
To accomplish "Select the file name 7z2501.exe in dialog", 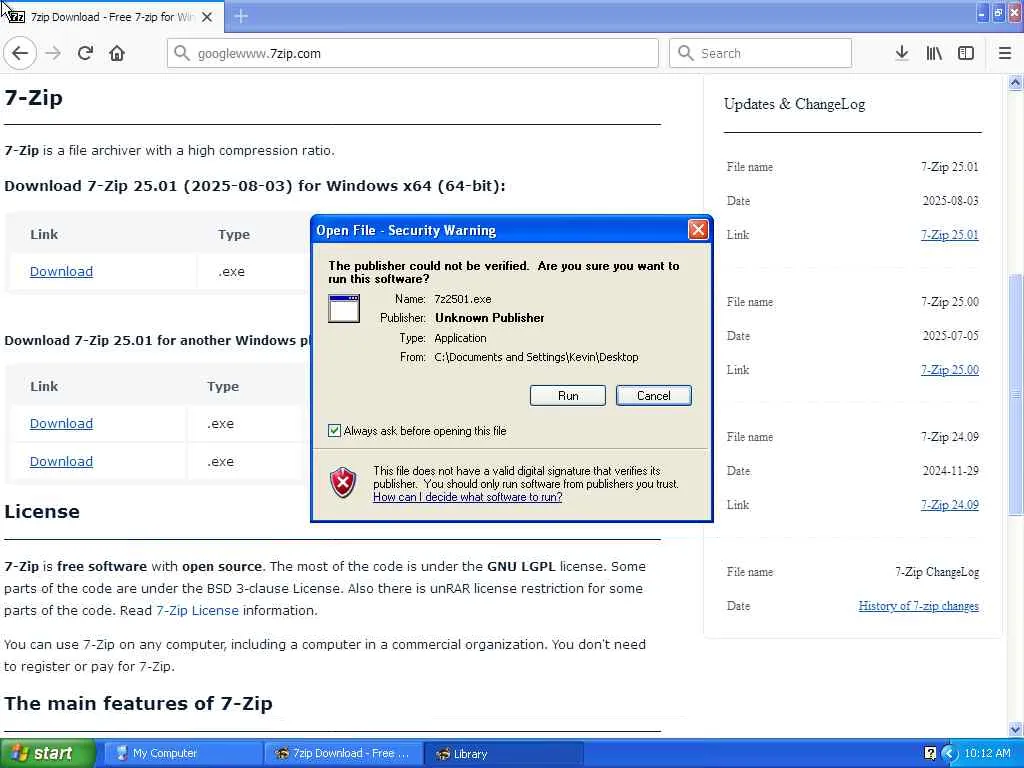I will [x=462, y=299].
